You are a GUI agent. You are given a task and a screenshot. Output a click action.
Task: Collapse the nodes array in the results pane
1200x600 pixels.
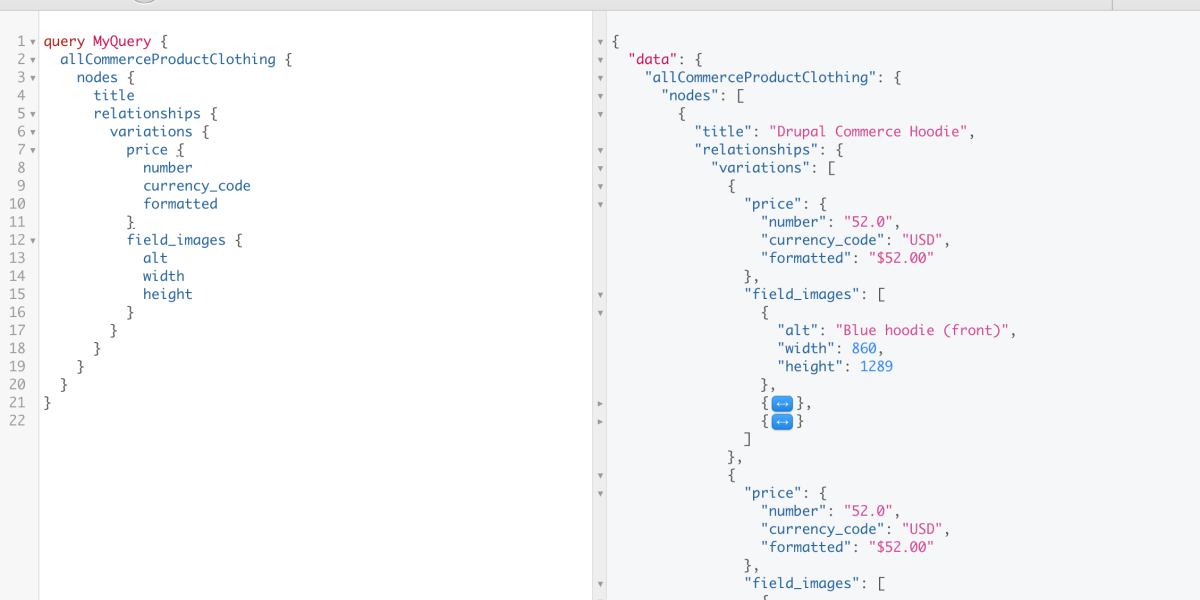point(599,95)
